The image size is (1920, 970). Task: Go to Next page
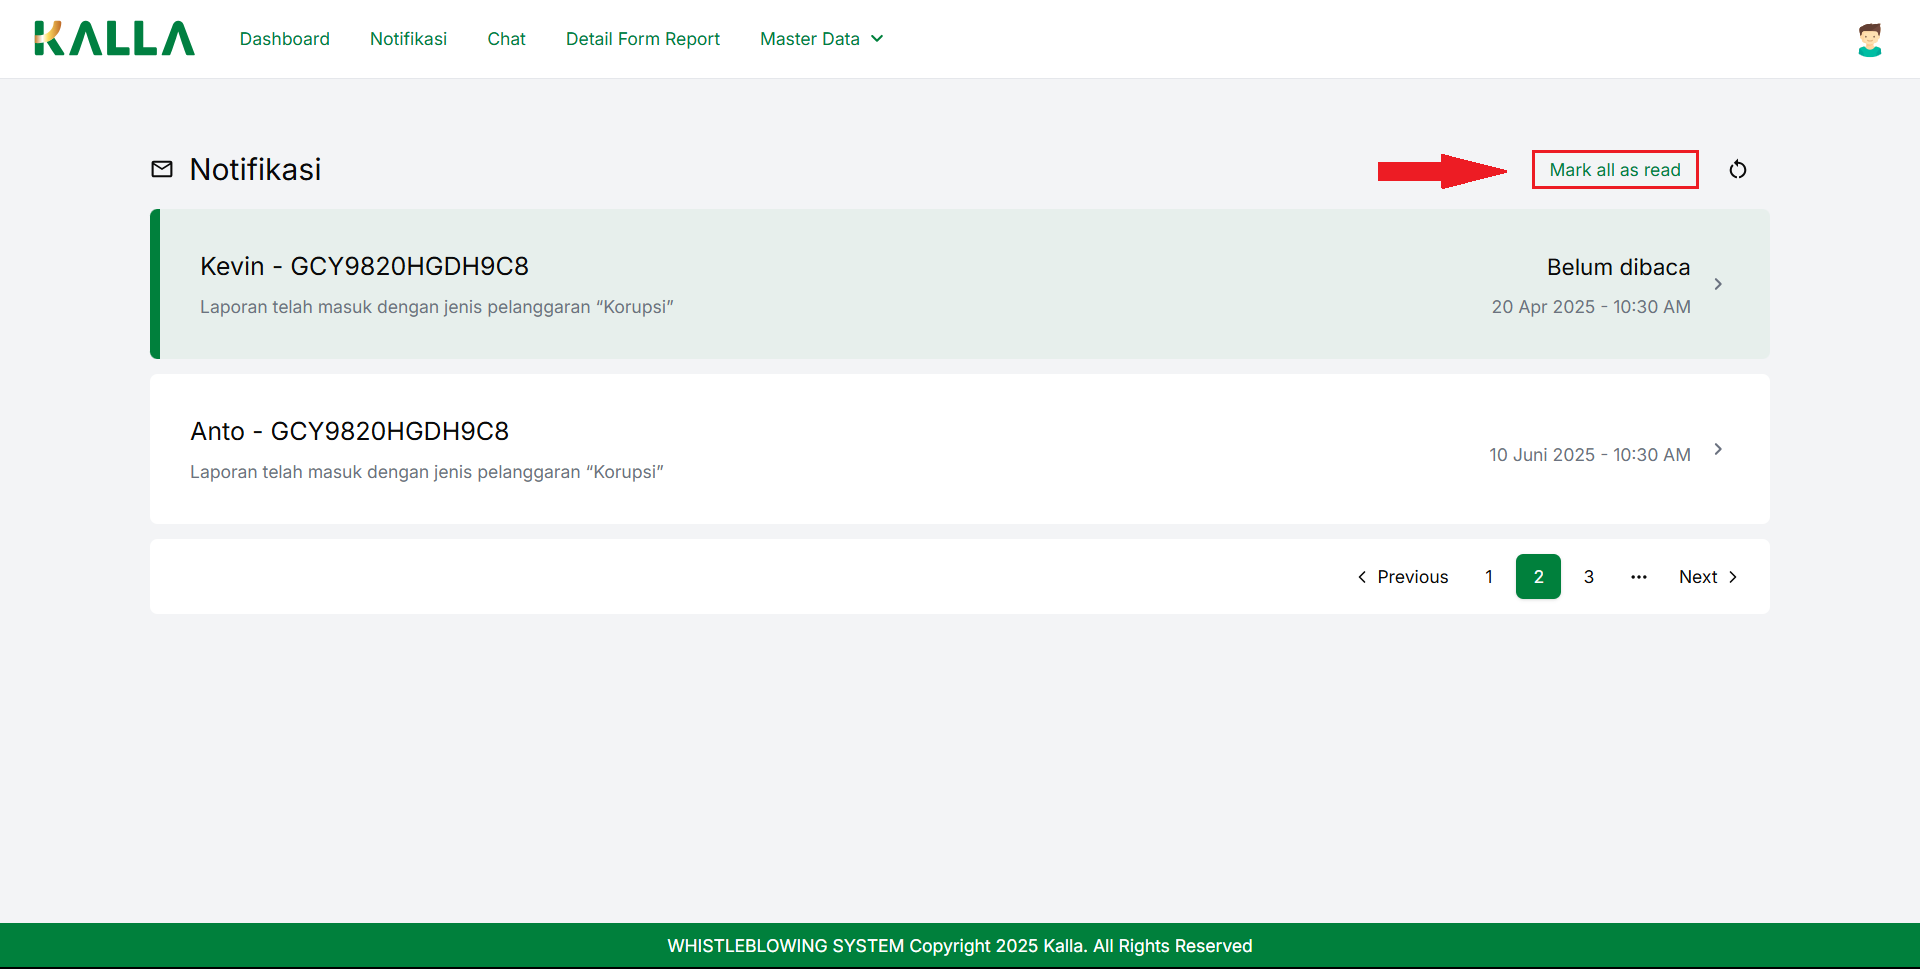point(1708,577)
